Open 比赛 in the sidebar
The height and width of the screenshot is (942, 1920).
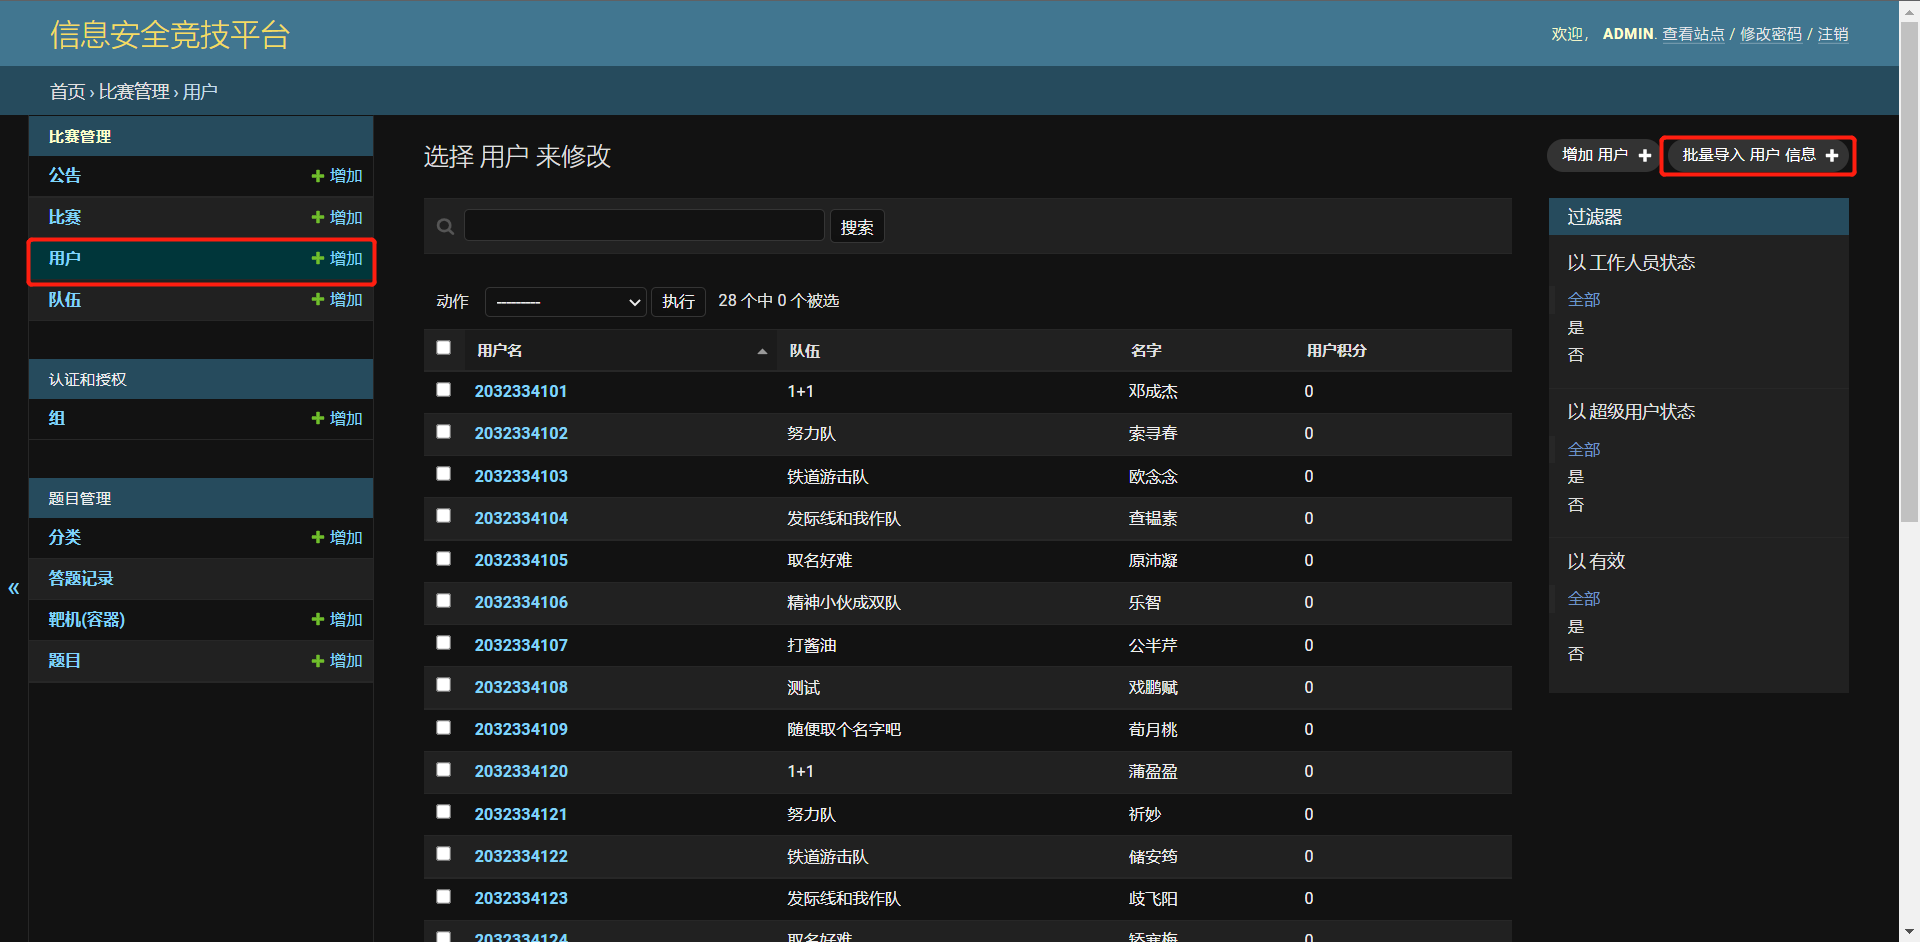(65, 217)
